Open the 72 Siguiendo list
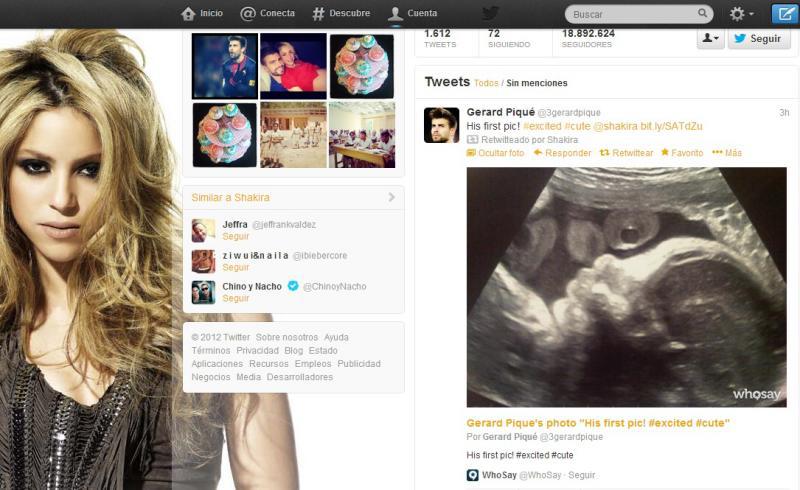Screen dimensions: 800x490 tap(509, 38)
